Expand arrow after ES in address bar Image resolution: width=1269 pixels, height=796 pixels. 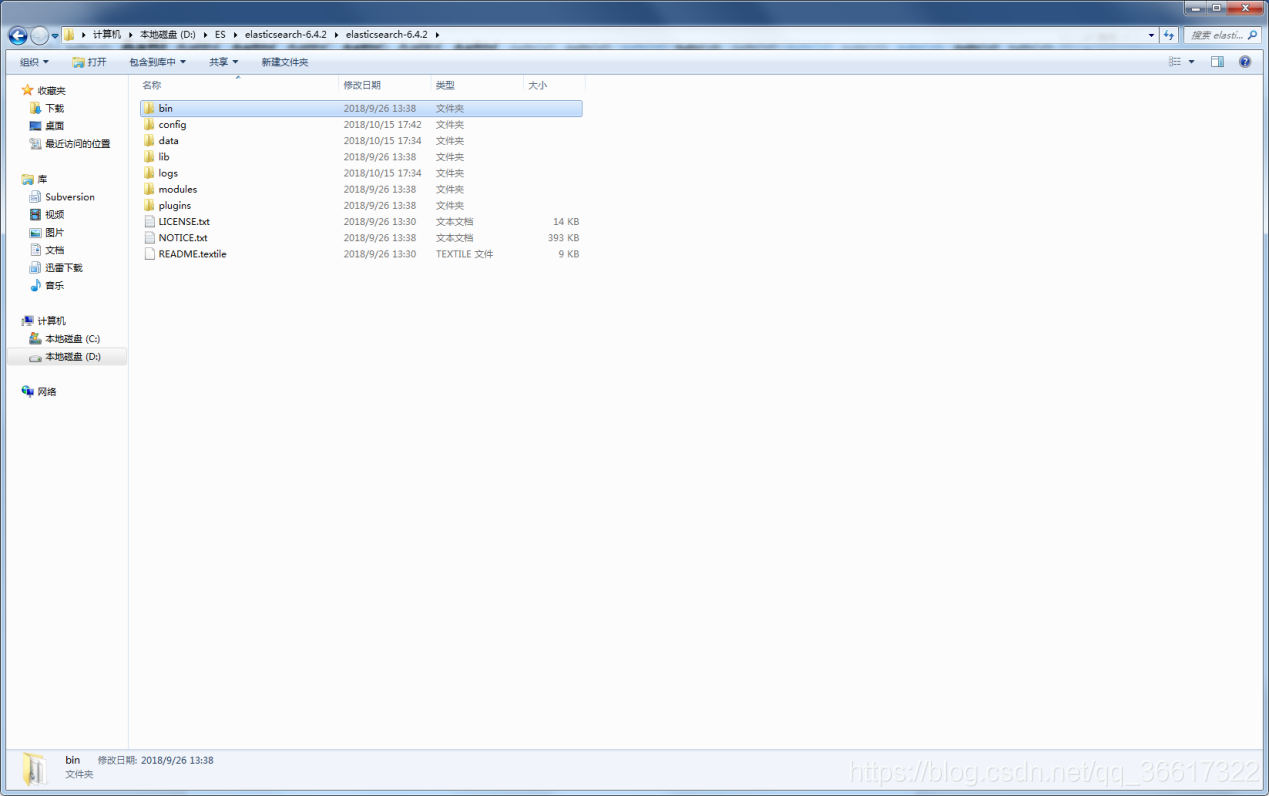235,35
